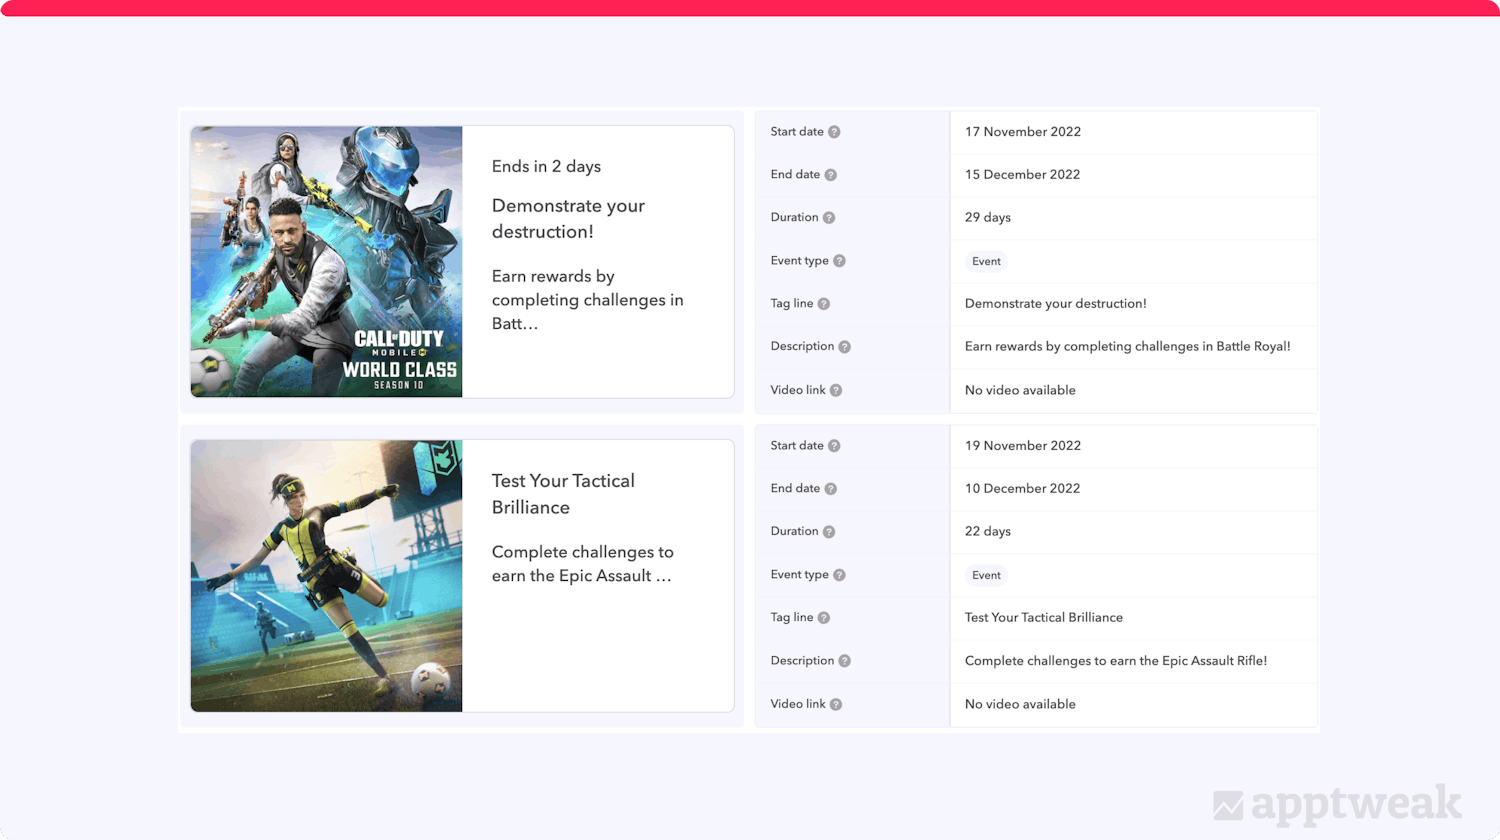Click help icon by second event's Description
1500x840 pixels.
[x=844, y=661]
